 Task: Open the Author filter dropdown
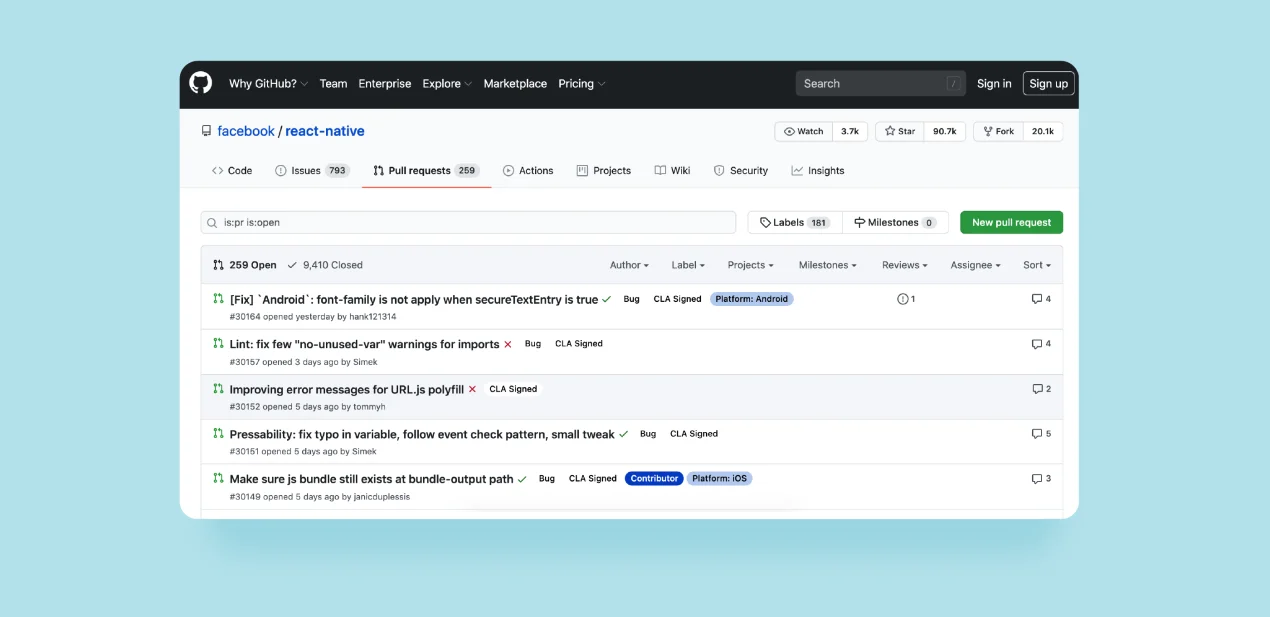click(629, 265)
